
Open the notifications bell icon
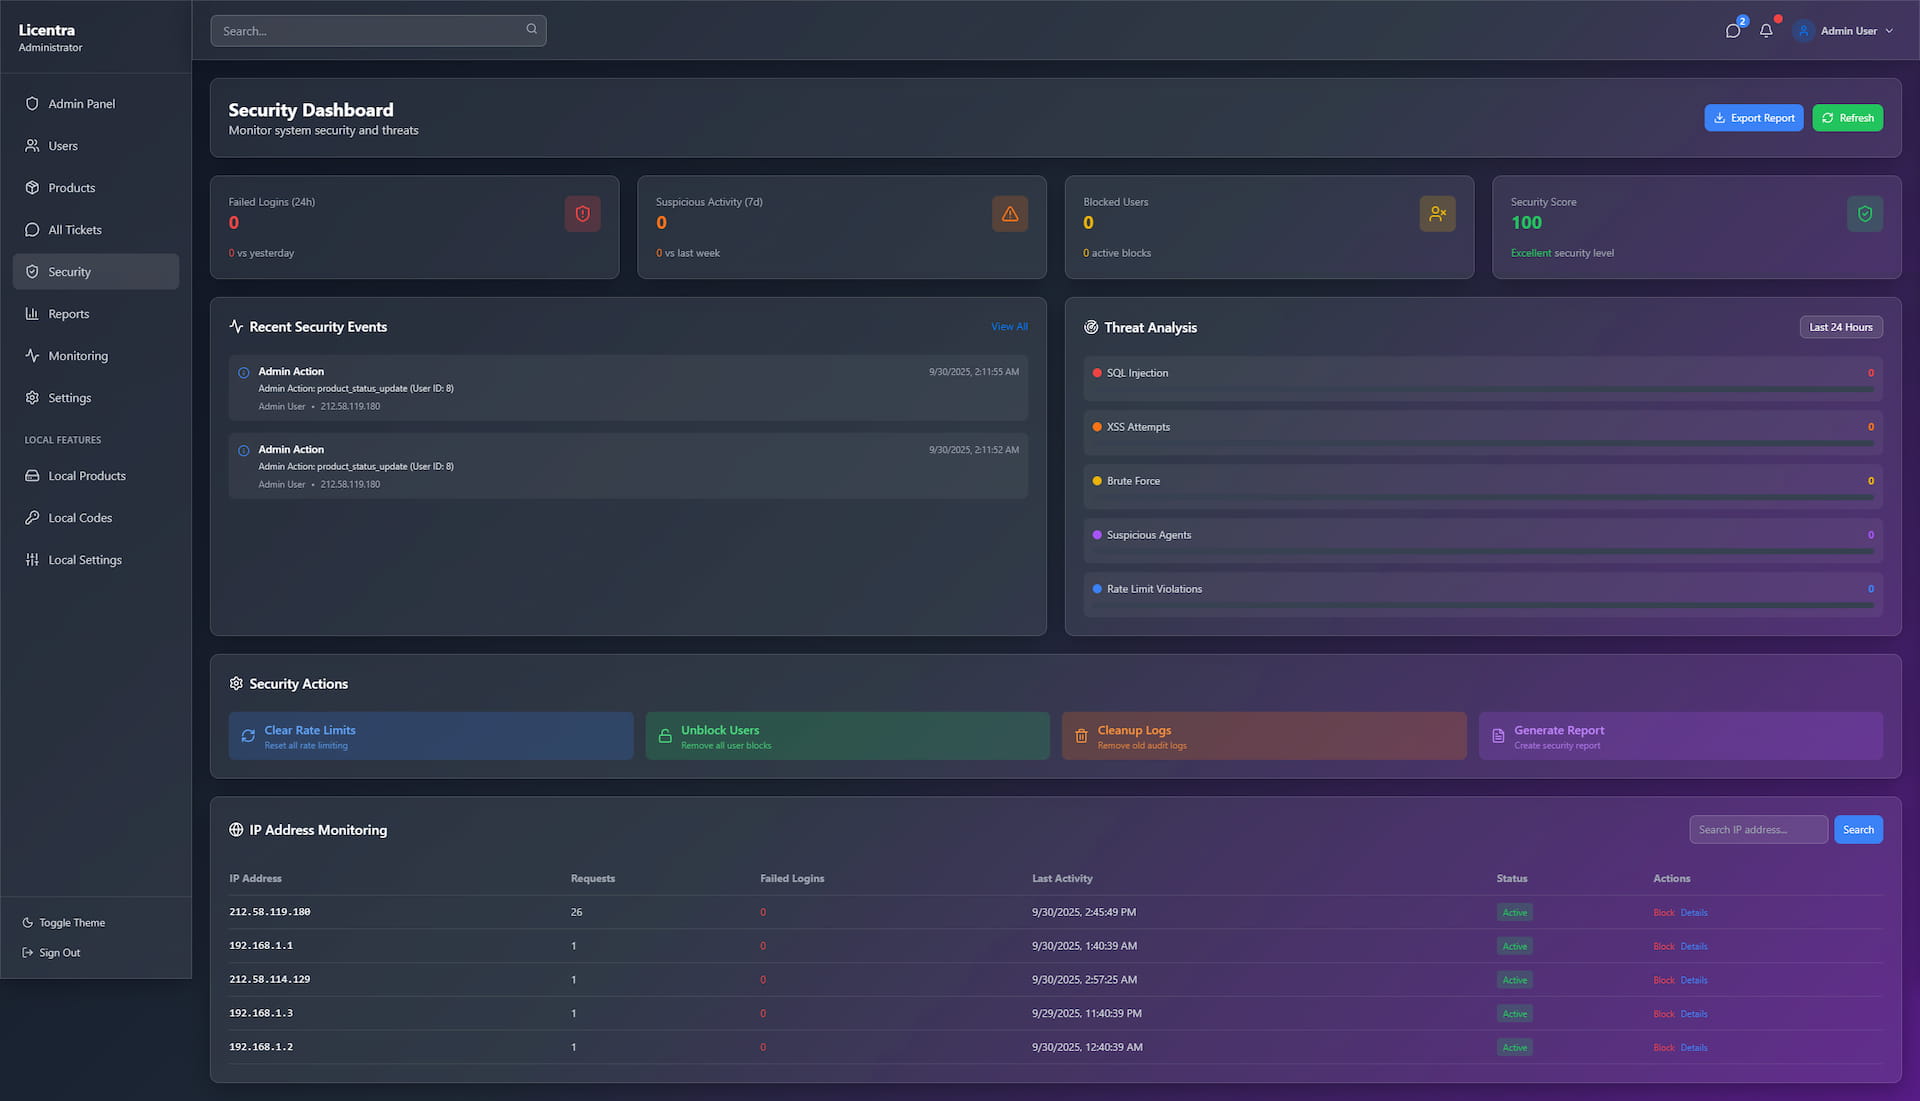[x=1766, y=31]
